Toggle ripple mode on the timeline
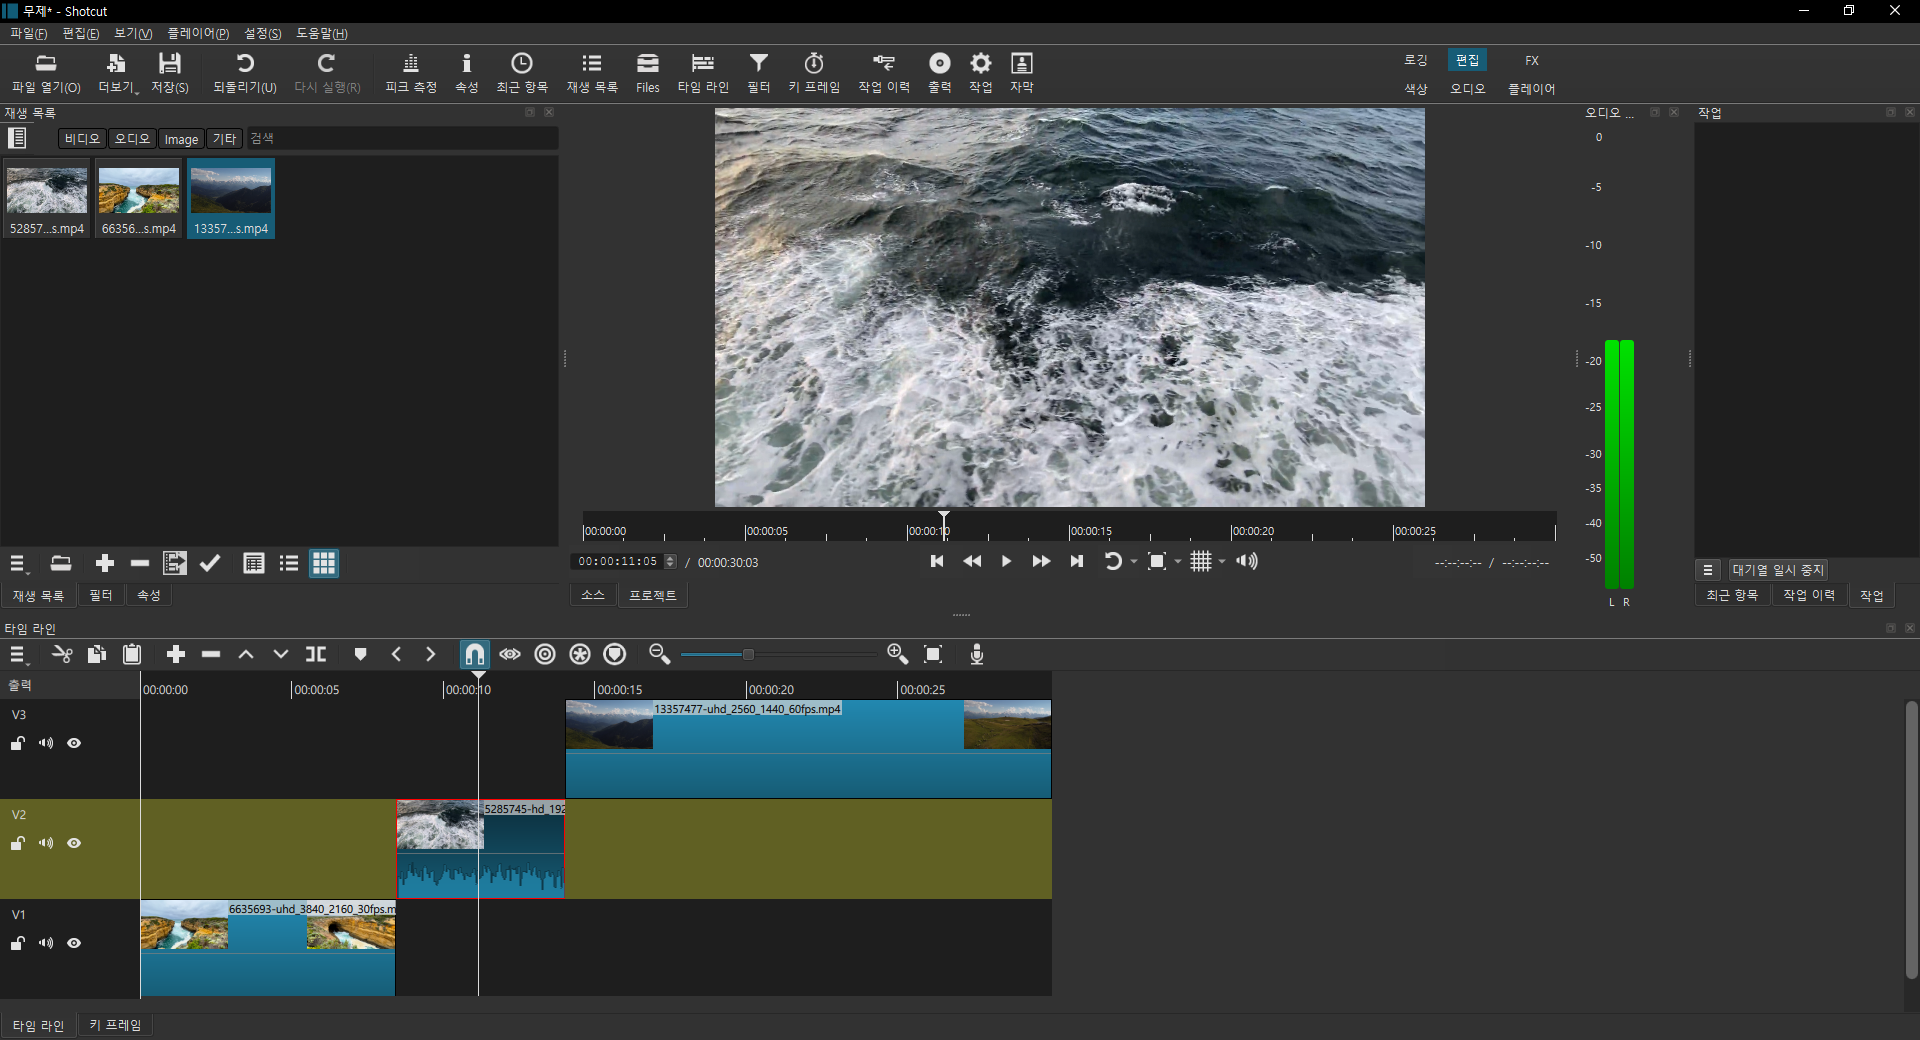The width and height of the screenshot is (1920, 1040). [x=545, y=654]
